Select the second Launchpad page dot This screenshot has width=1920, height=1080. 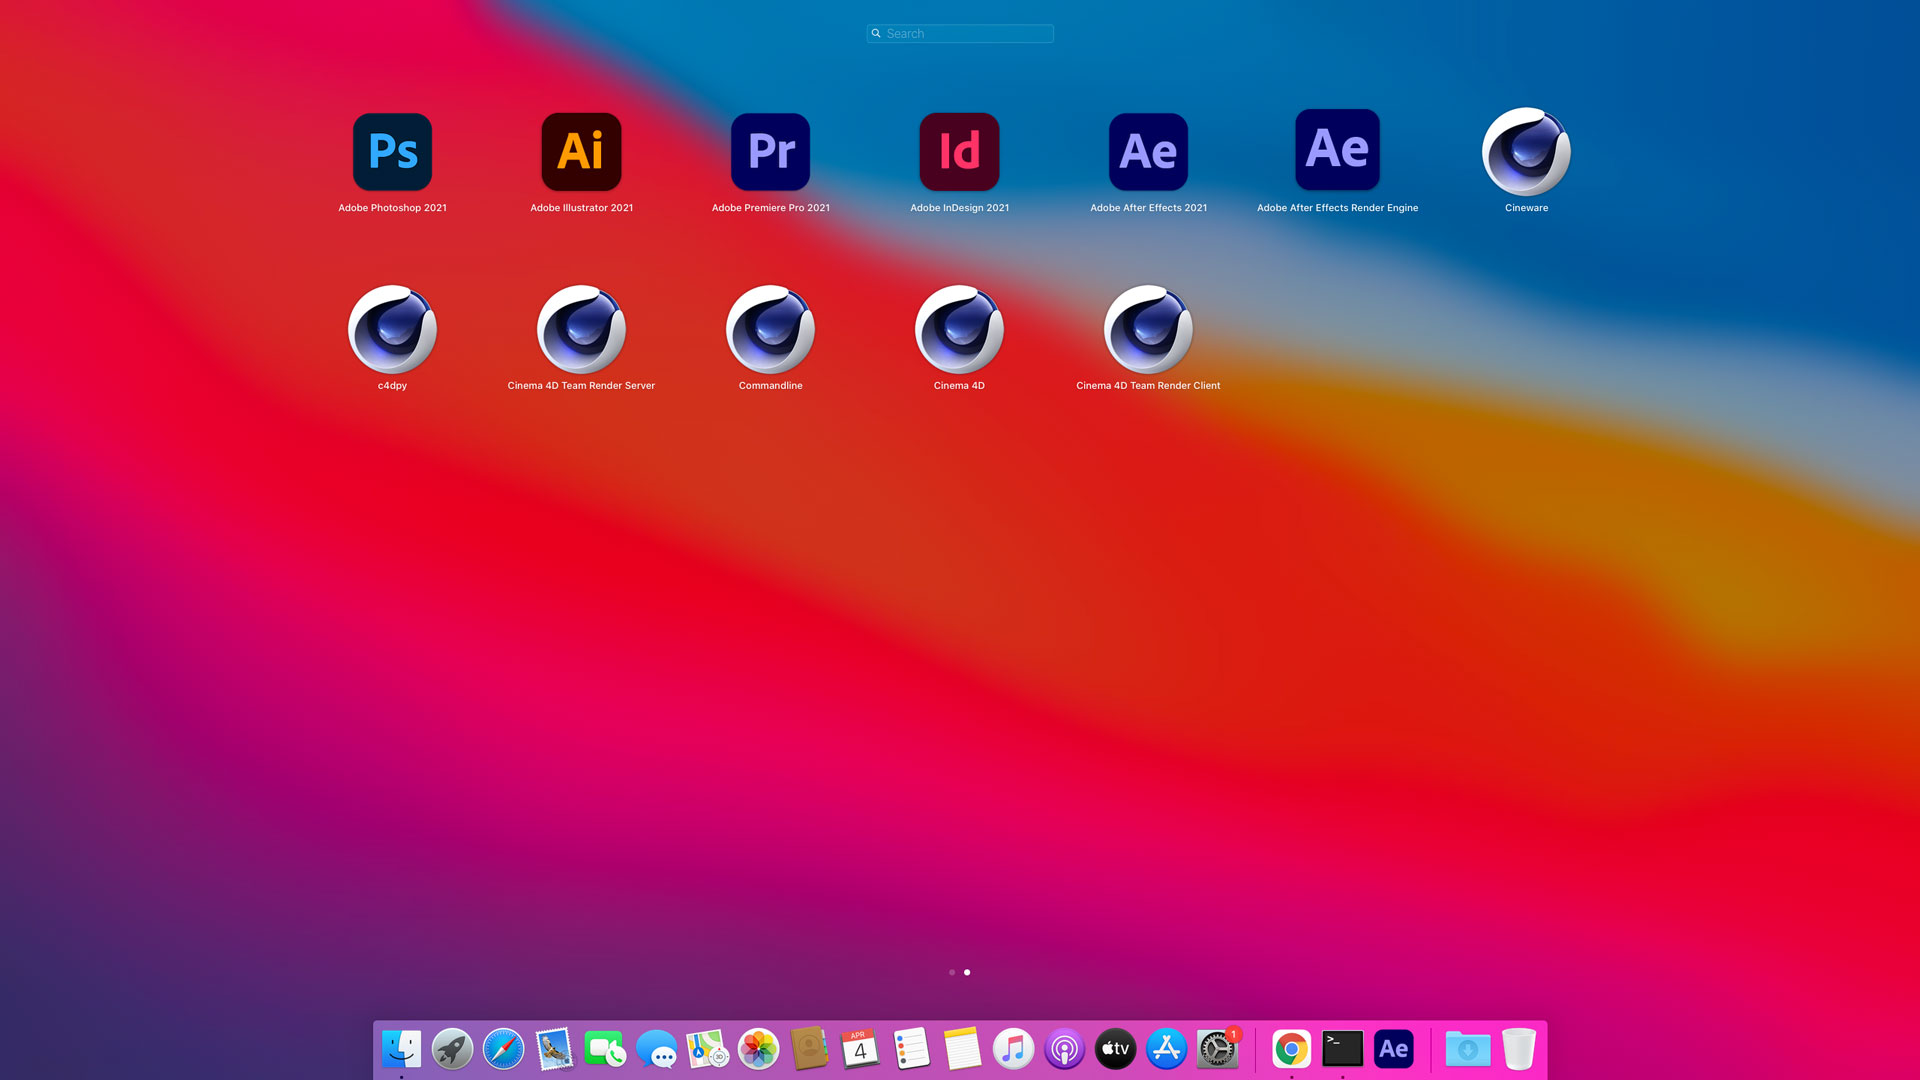coord(967,972)
